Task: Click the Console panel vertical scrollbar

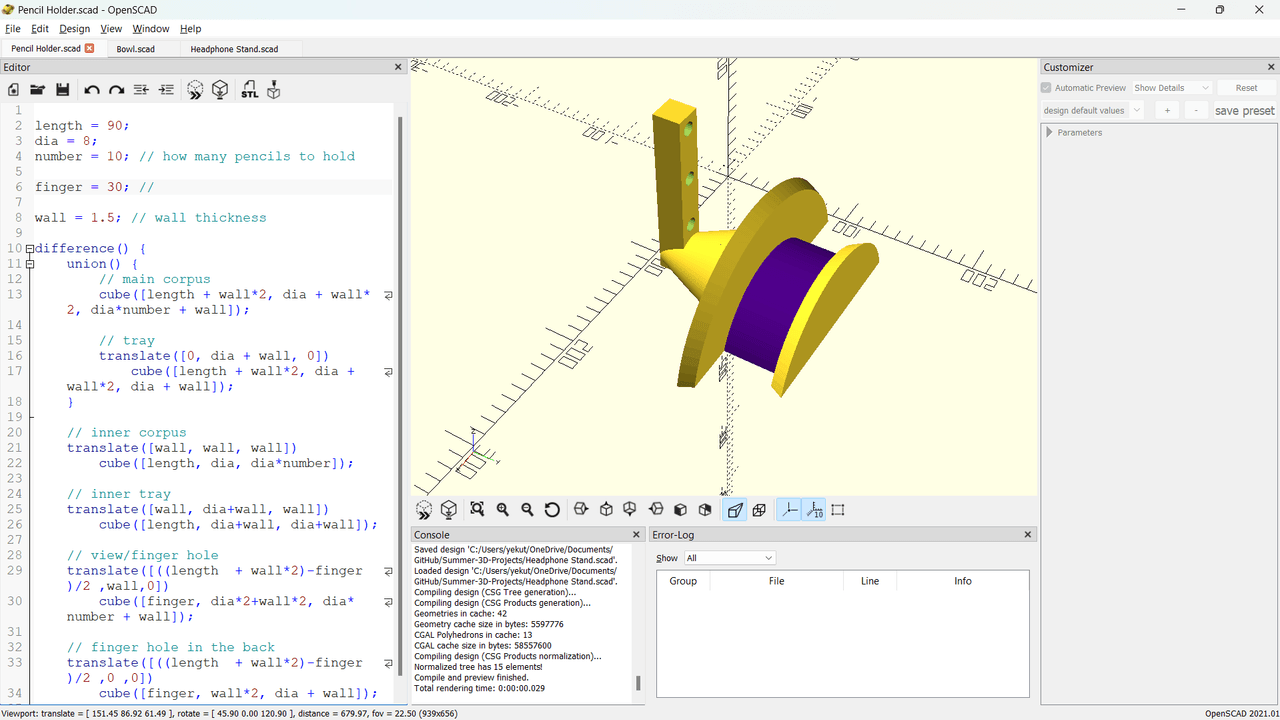Action: tap(637, 683)
